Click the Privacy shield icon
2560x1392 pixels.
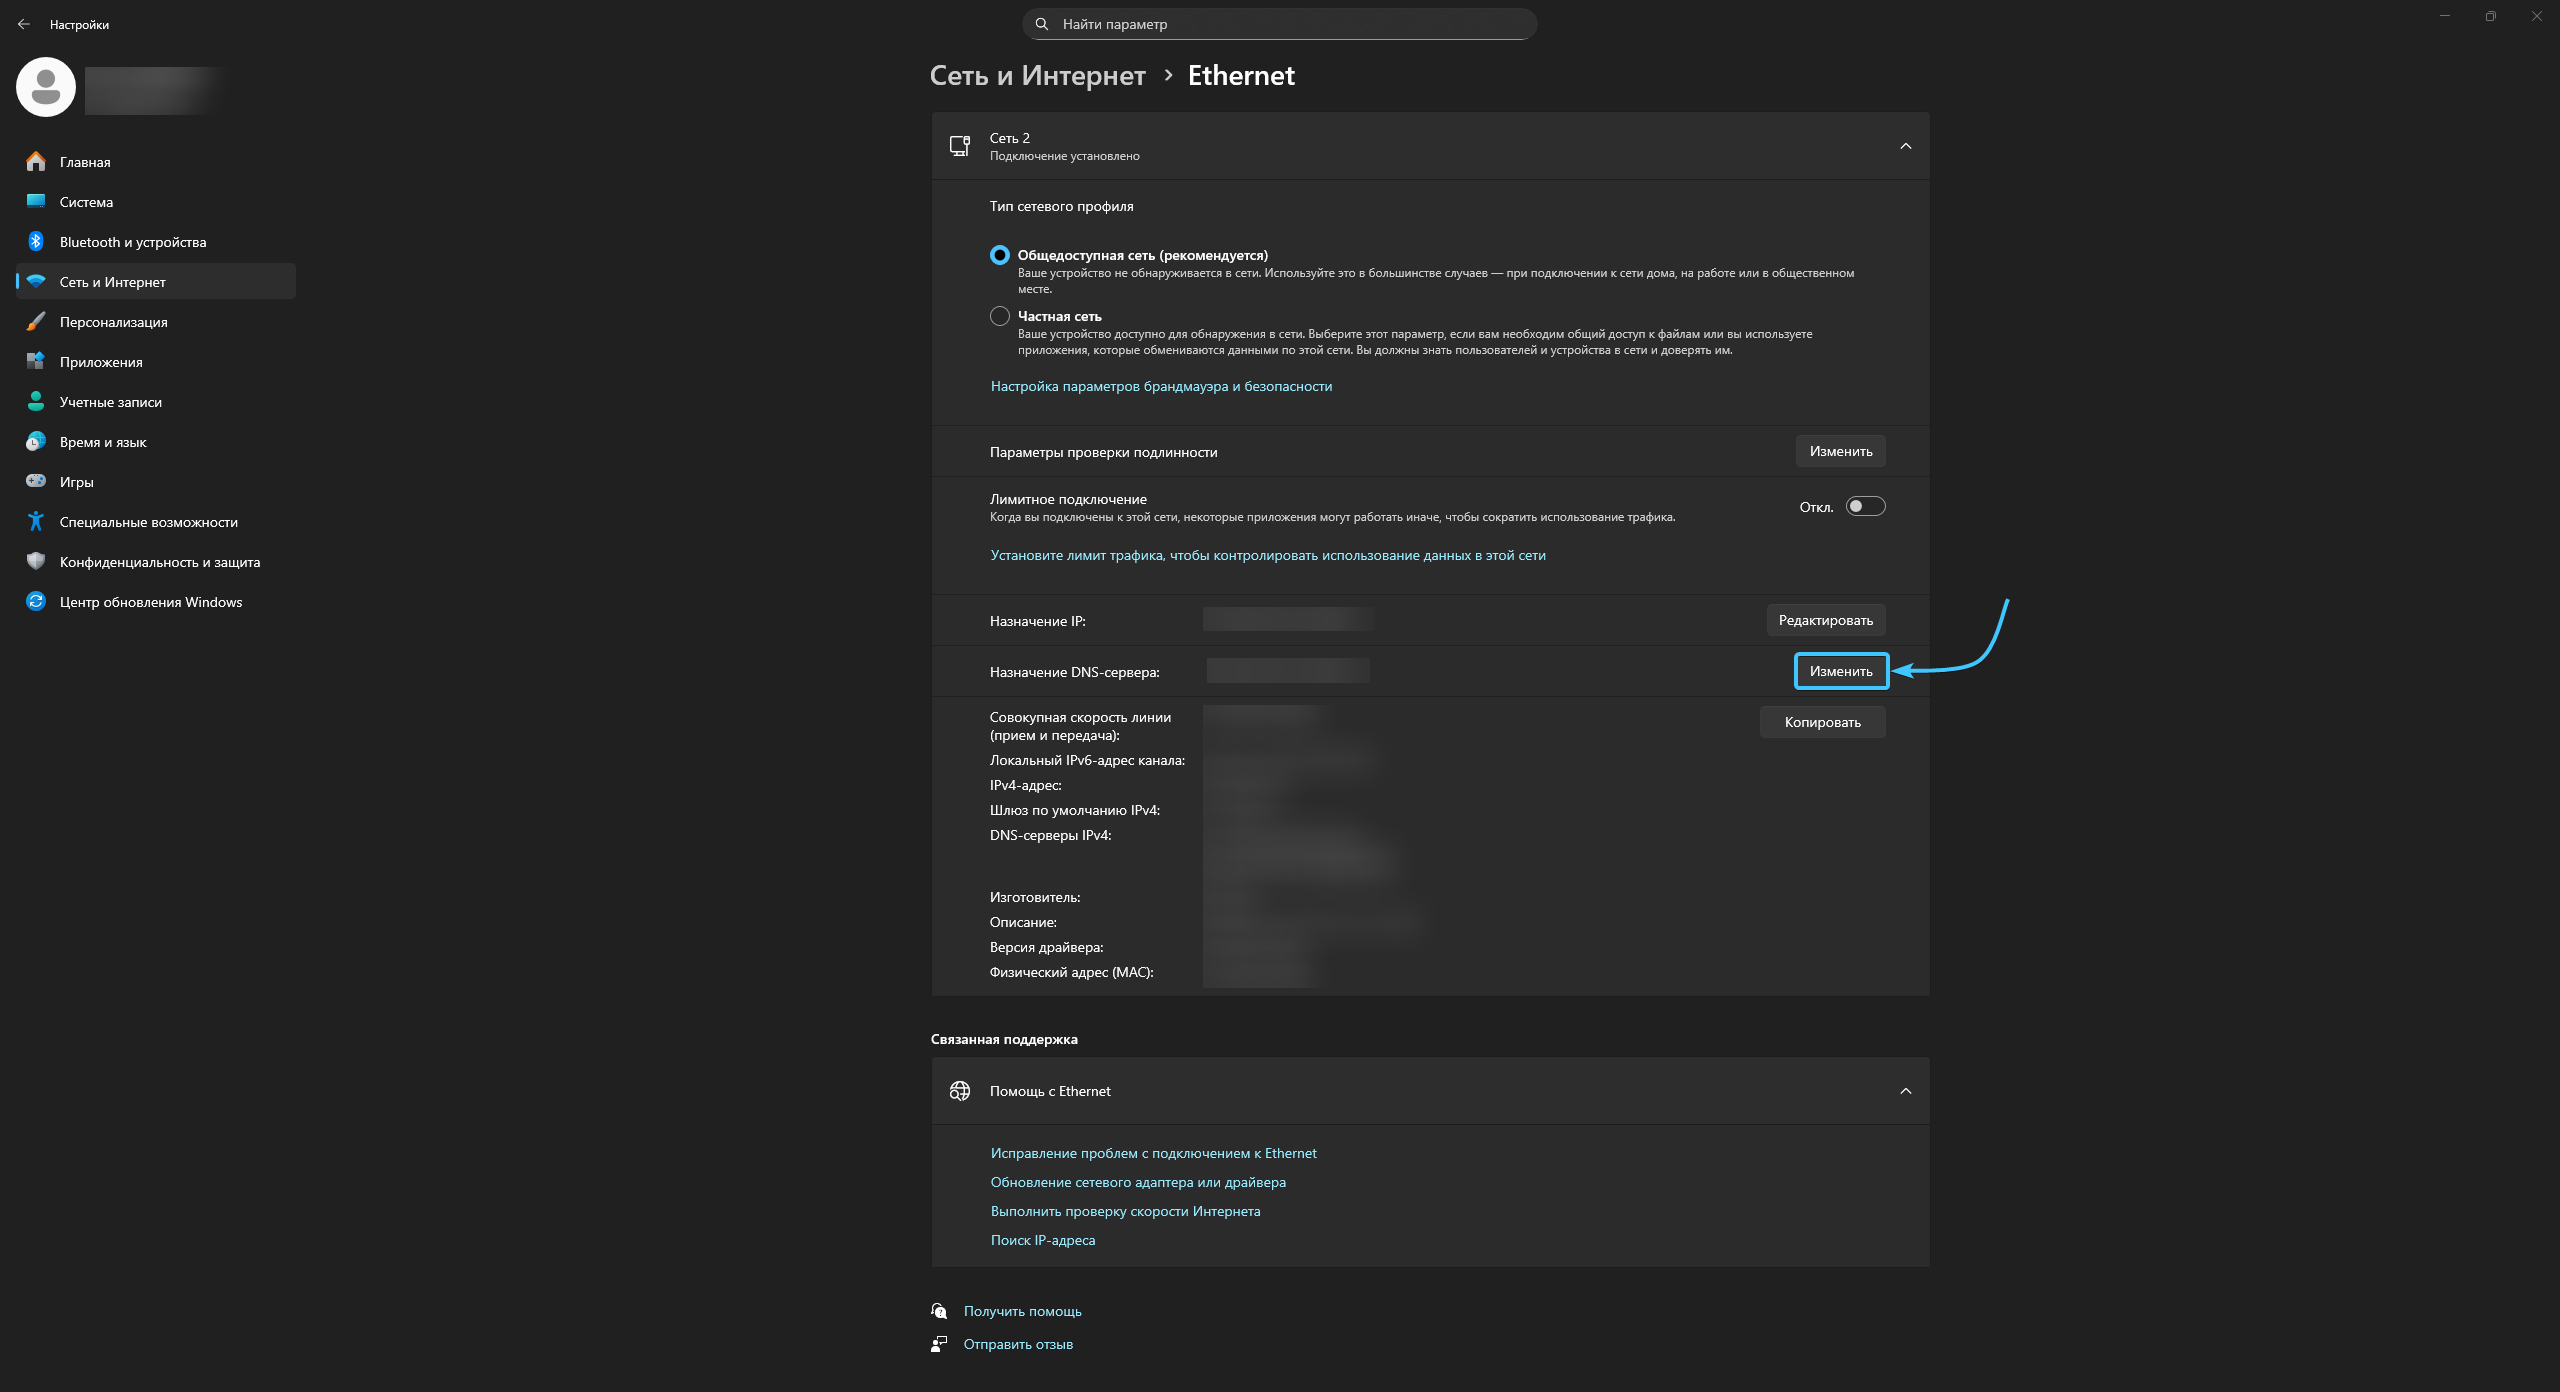click(36, 561)
